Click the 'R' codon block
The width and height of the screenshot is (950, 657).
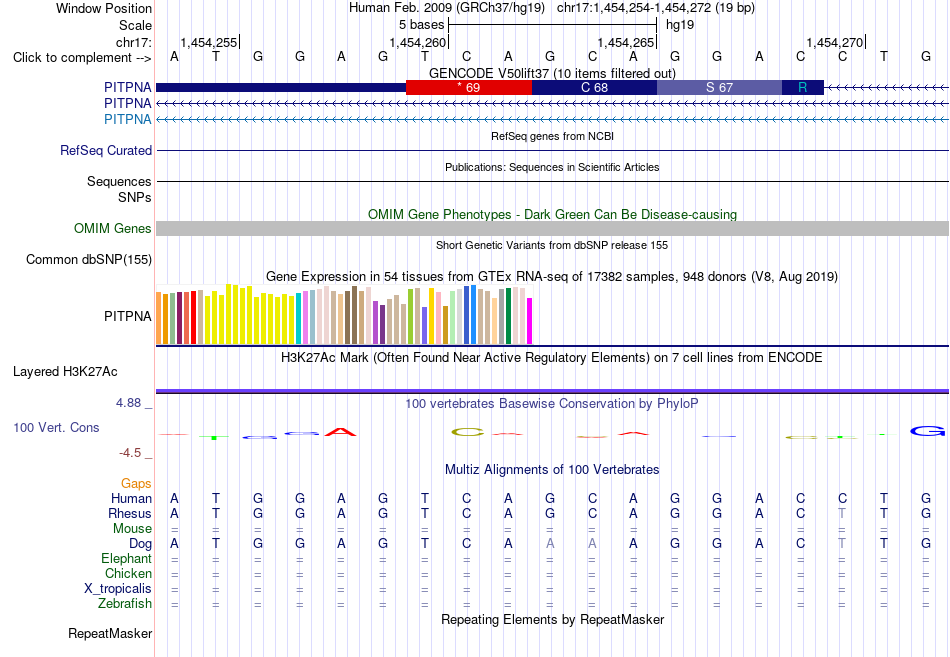(803, 87)
